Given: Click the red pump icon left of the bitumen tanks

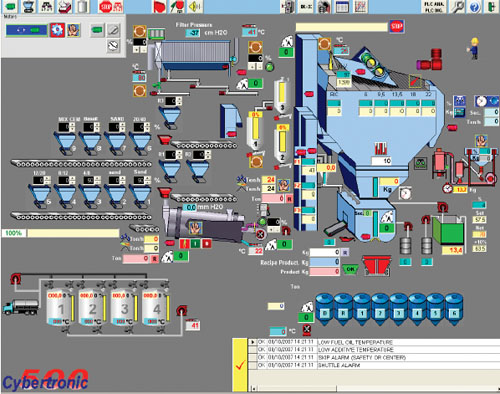Looking at the screenshot, I should [15, 279].
